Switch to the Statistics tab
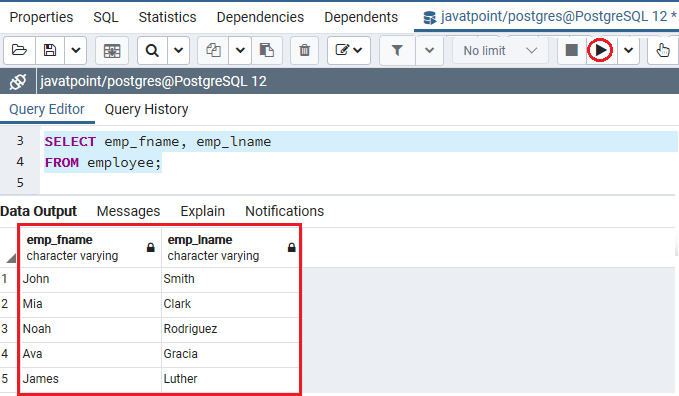Image resolution: width=679 pixels, height=396 pixels. (167, 17)
